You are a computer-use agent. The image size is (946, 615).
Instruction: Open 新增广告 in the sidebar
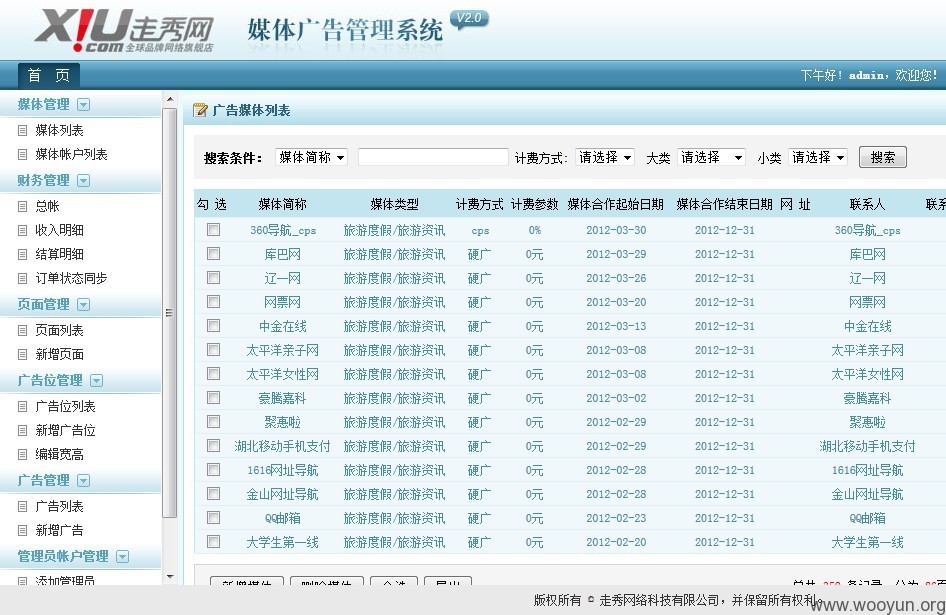pos(59,531)
